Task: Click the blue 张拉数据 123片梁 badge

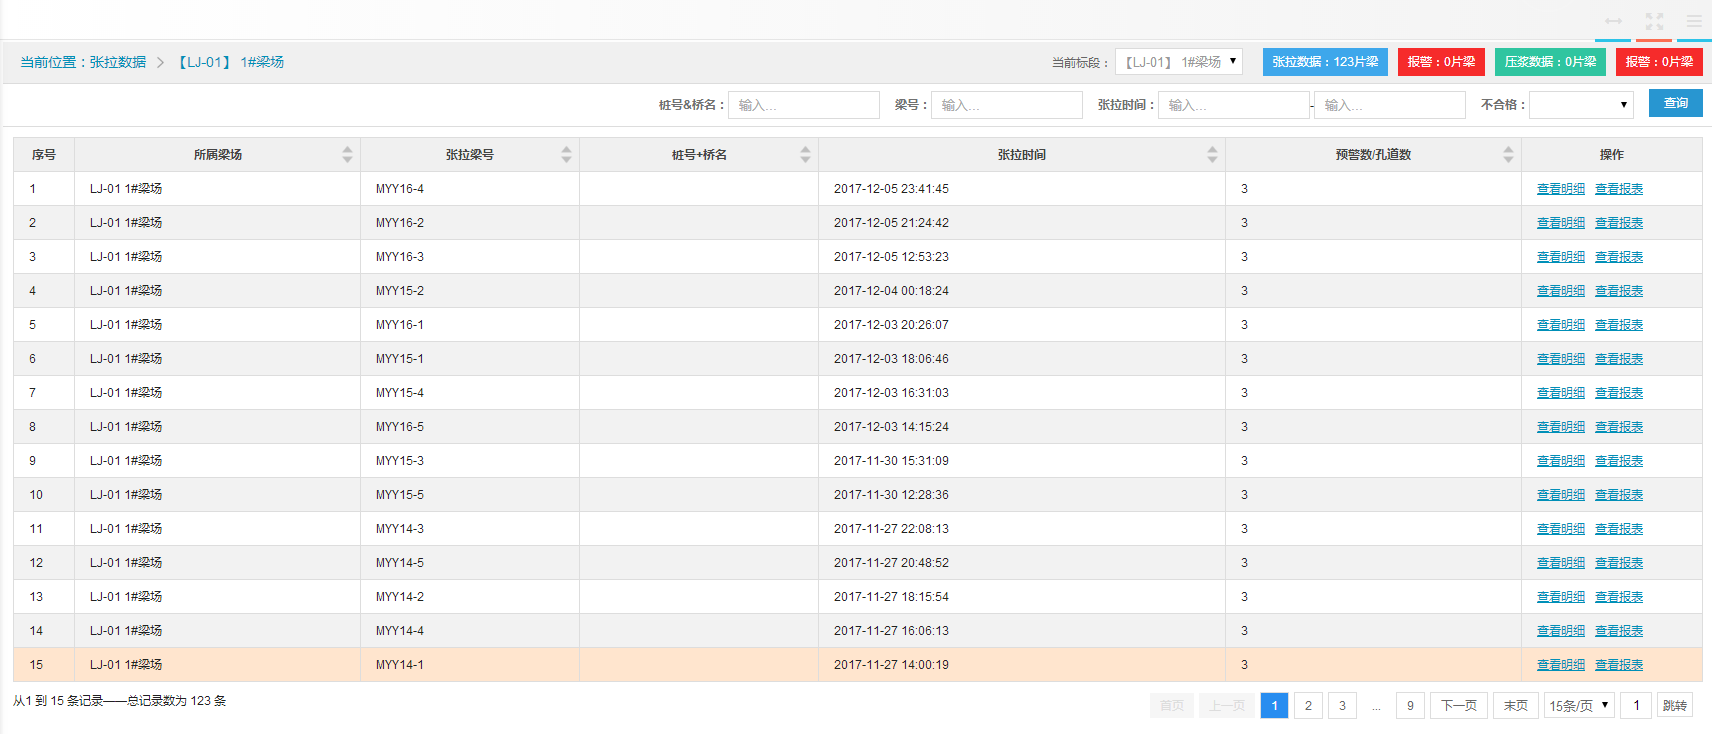Action: [x=1324, y=62]
